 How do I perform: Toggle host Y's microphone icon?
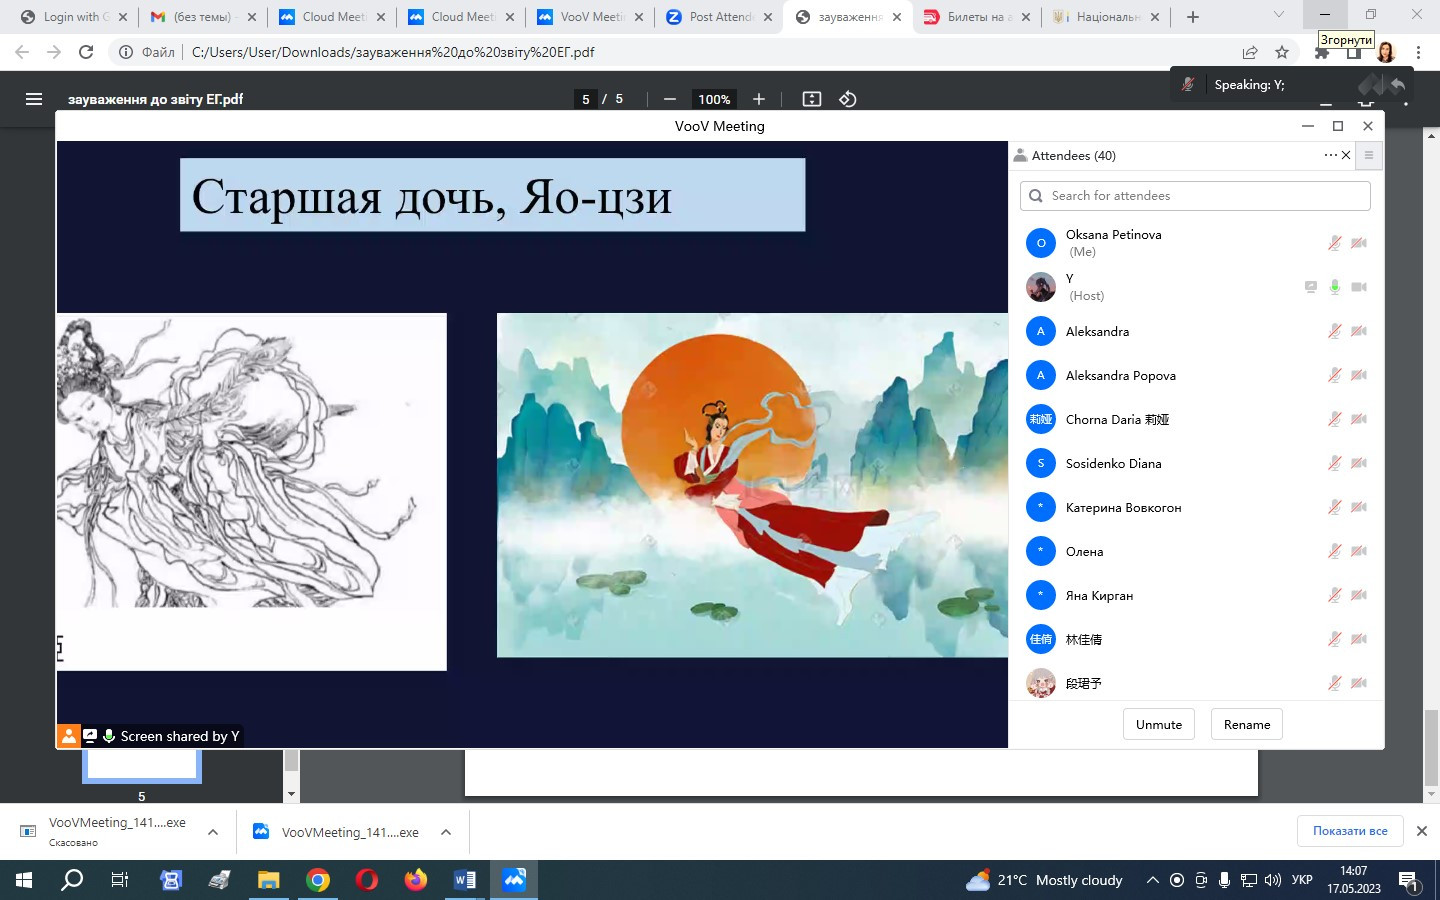click(1334, 287)
